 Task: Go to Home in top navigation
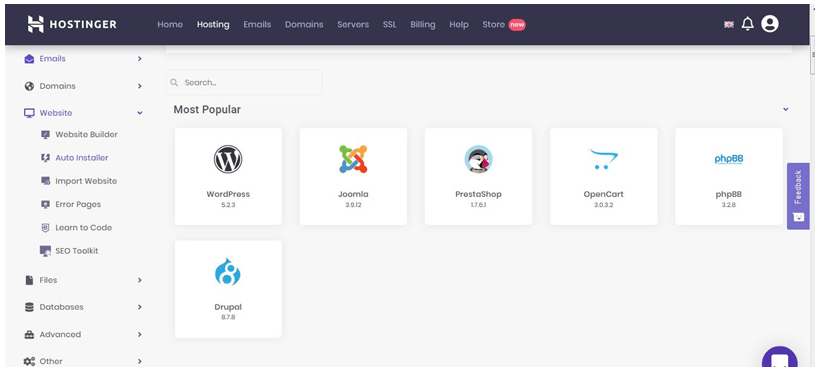(170, 24)
